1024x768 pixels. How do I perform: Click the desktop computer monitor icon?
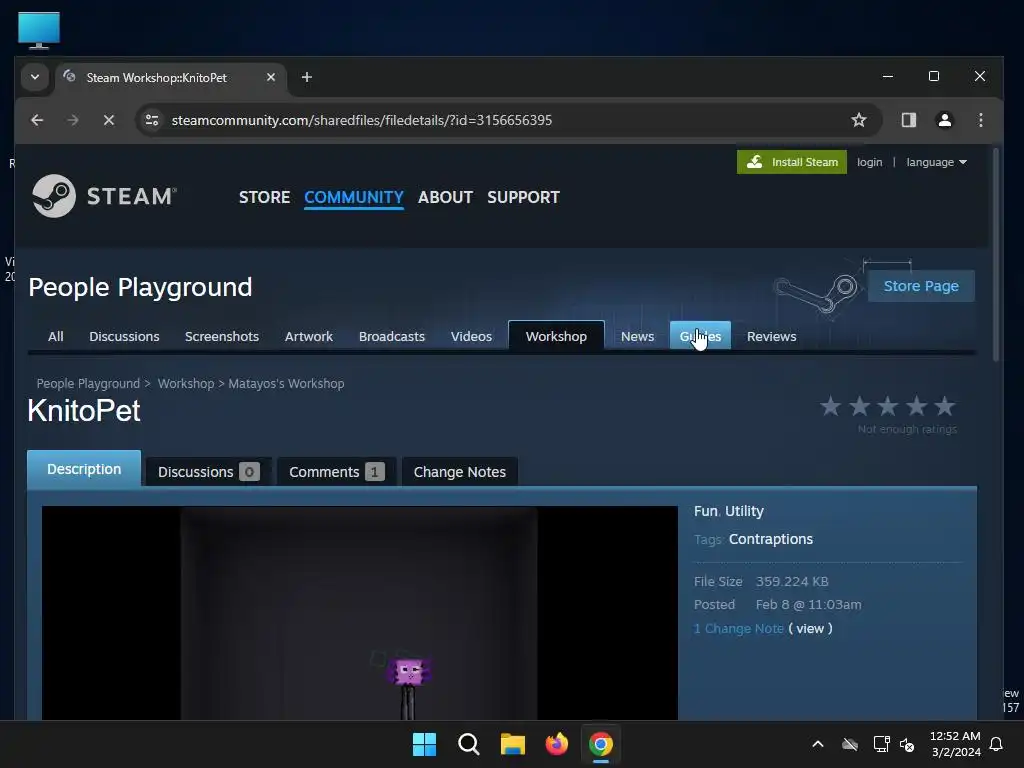[39, 30]
